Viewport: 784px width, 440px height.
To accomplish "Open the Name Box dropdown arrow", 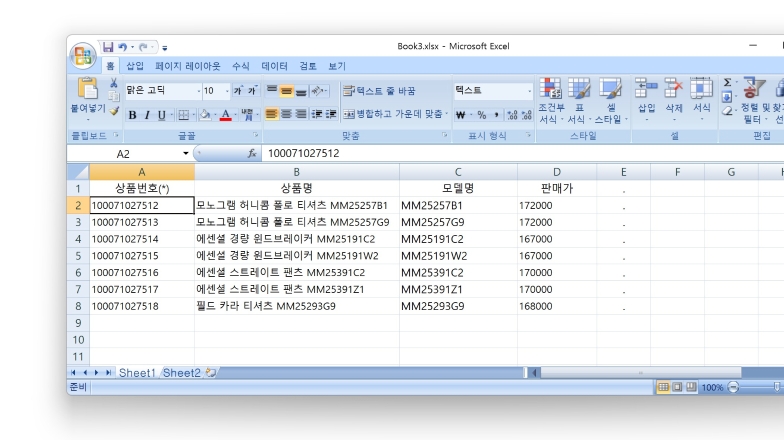I will point(186,154).
